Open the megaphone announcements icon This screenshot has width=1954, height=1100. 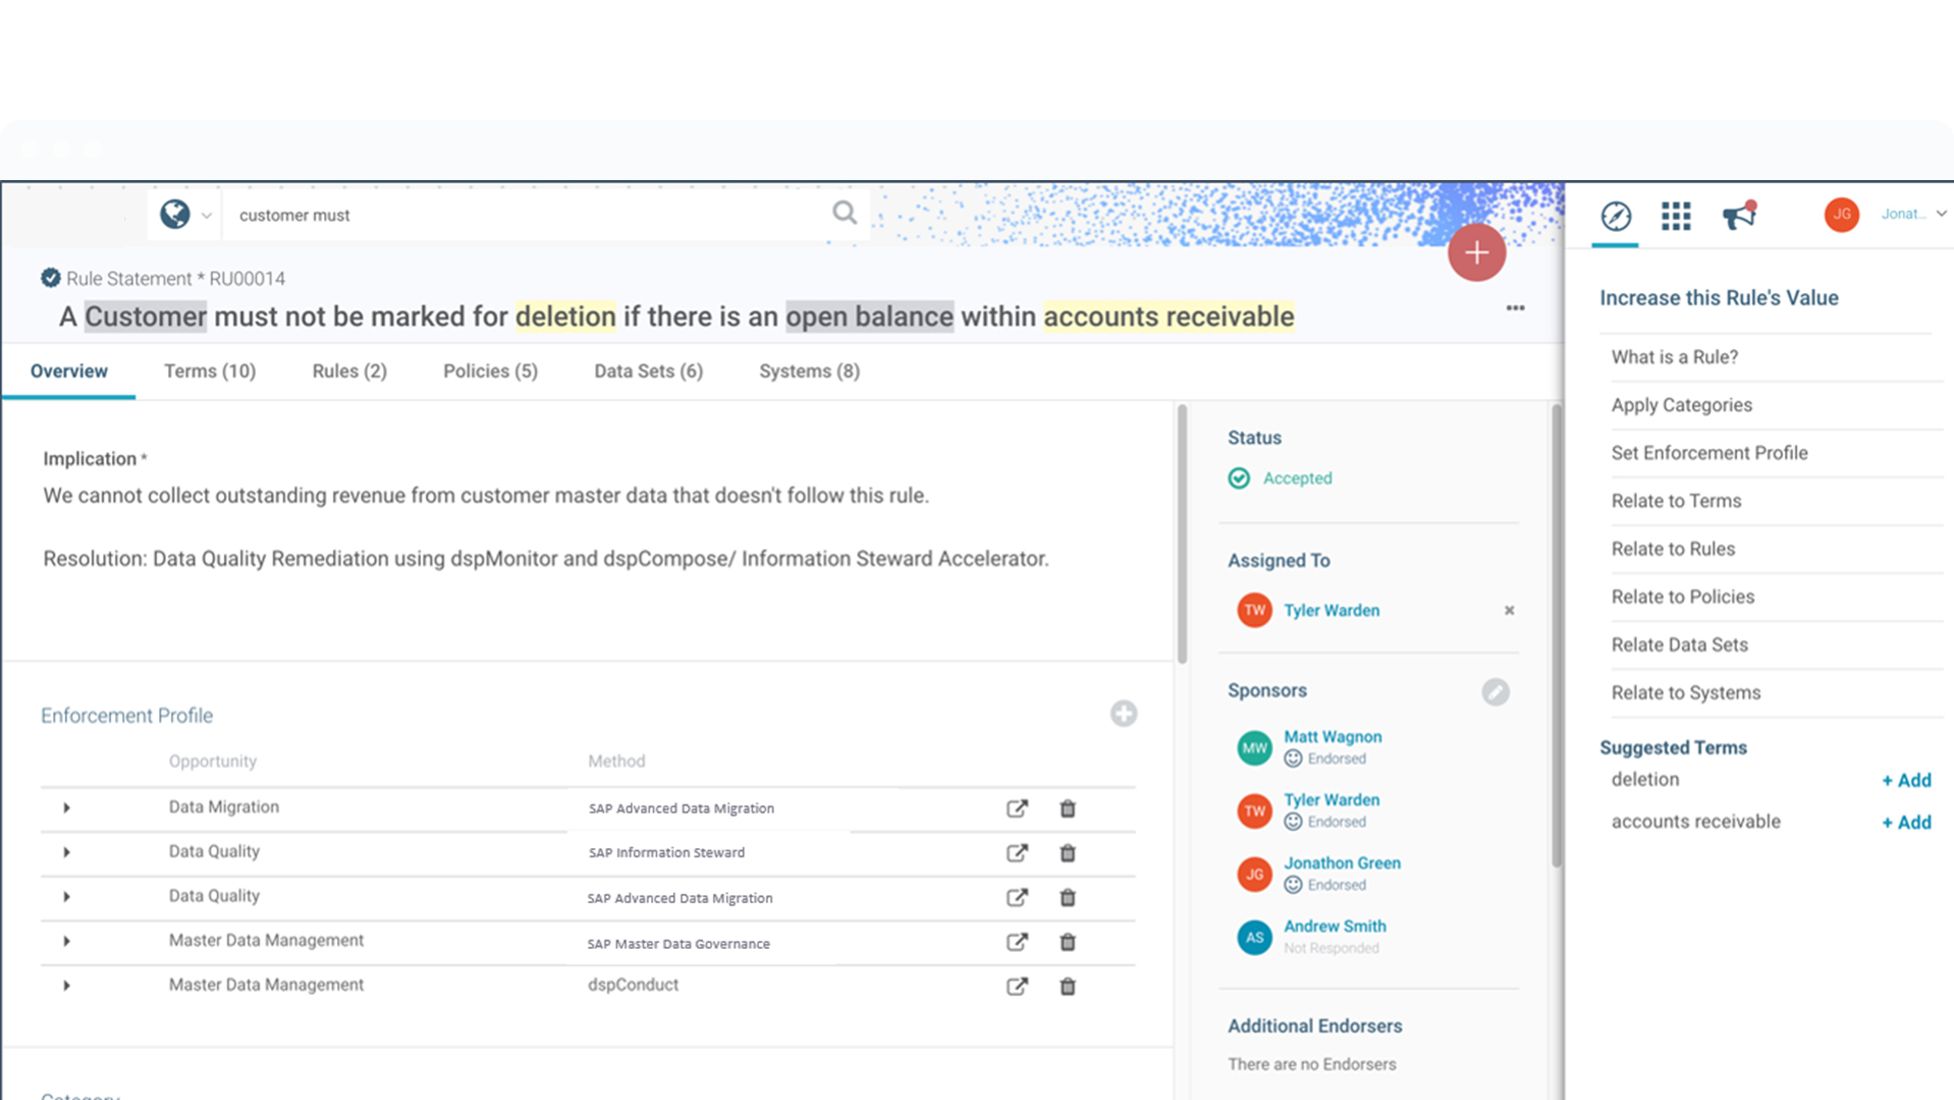pos(1739,215)
